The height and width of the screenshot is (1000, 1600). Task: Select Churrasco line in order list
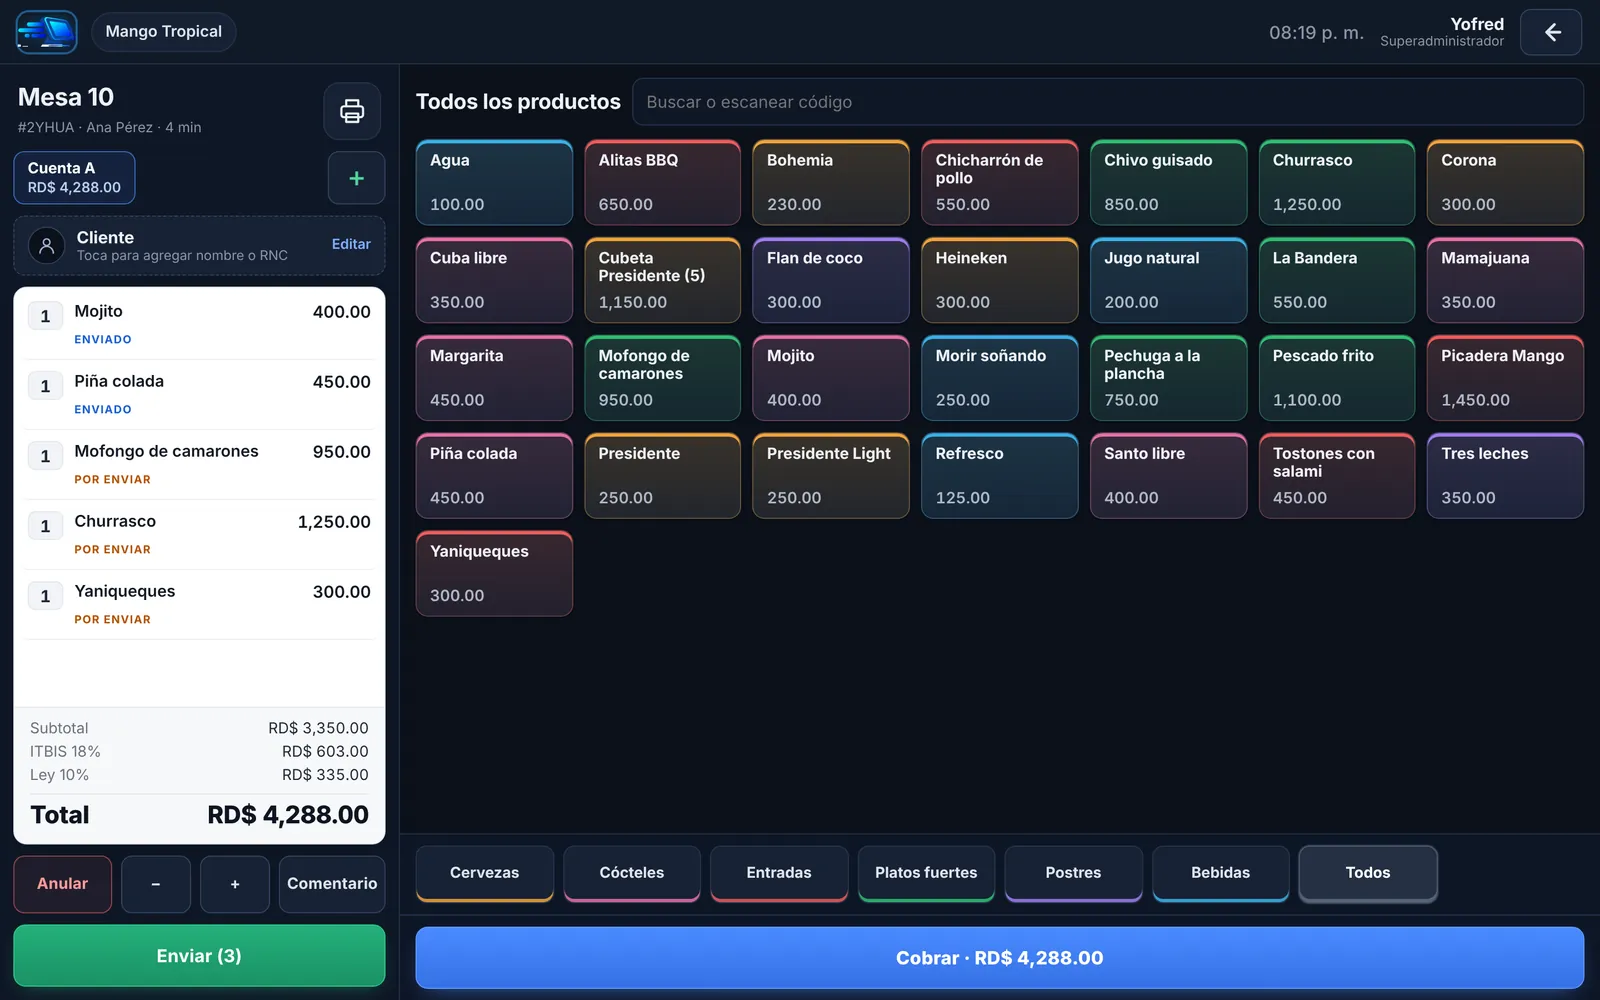click(199, 535)
